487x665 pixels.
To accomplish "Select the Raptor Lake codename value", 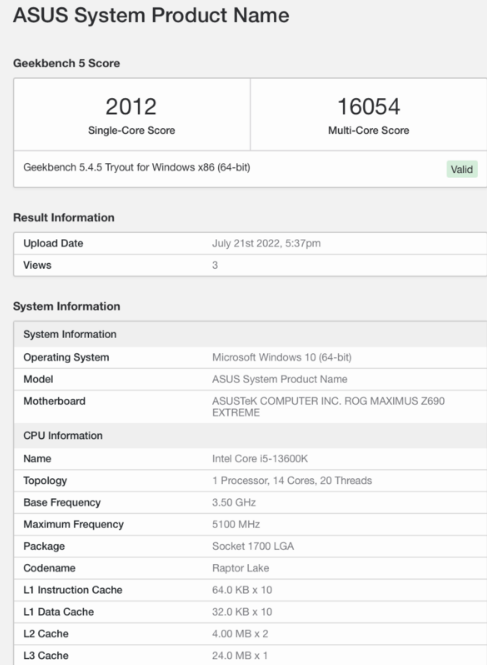I will [x=241, y=568].
